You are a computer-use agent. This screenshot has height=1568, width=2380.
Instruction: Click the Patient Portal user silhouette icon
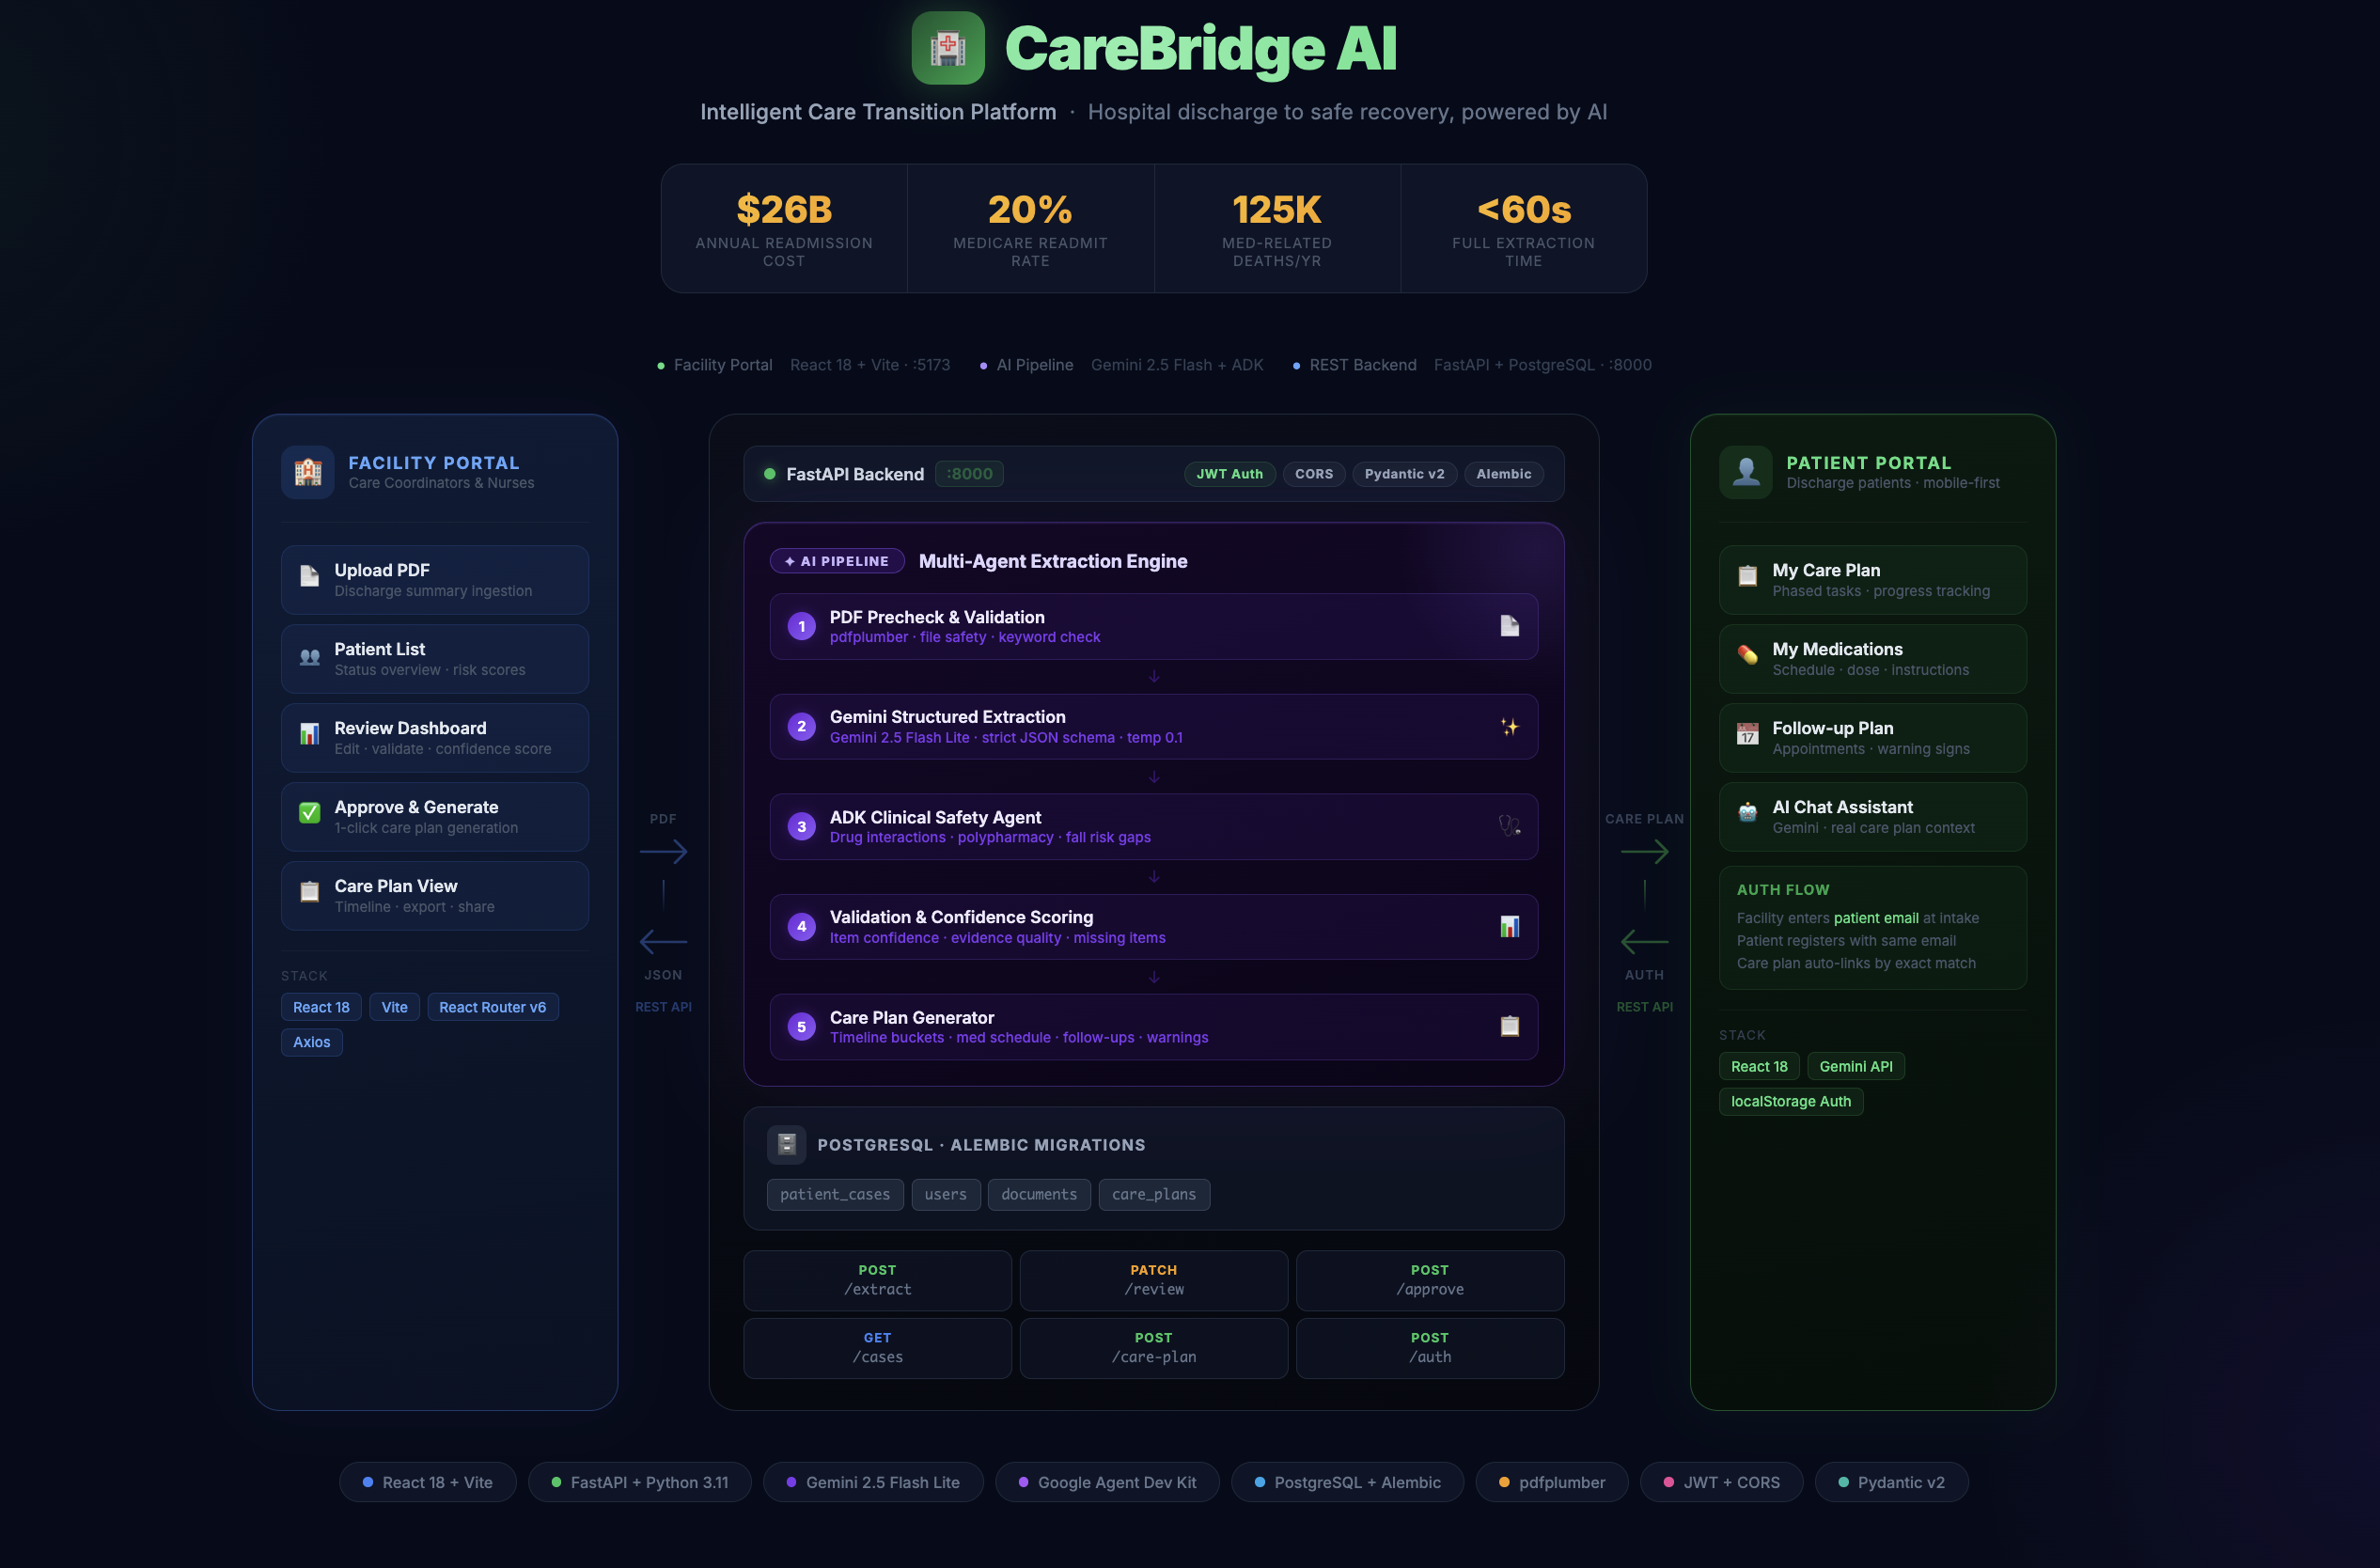(x=1745, y=472)
